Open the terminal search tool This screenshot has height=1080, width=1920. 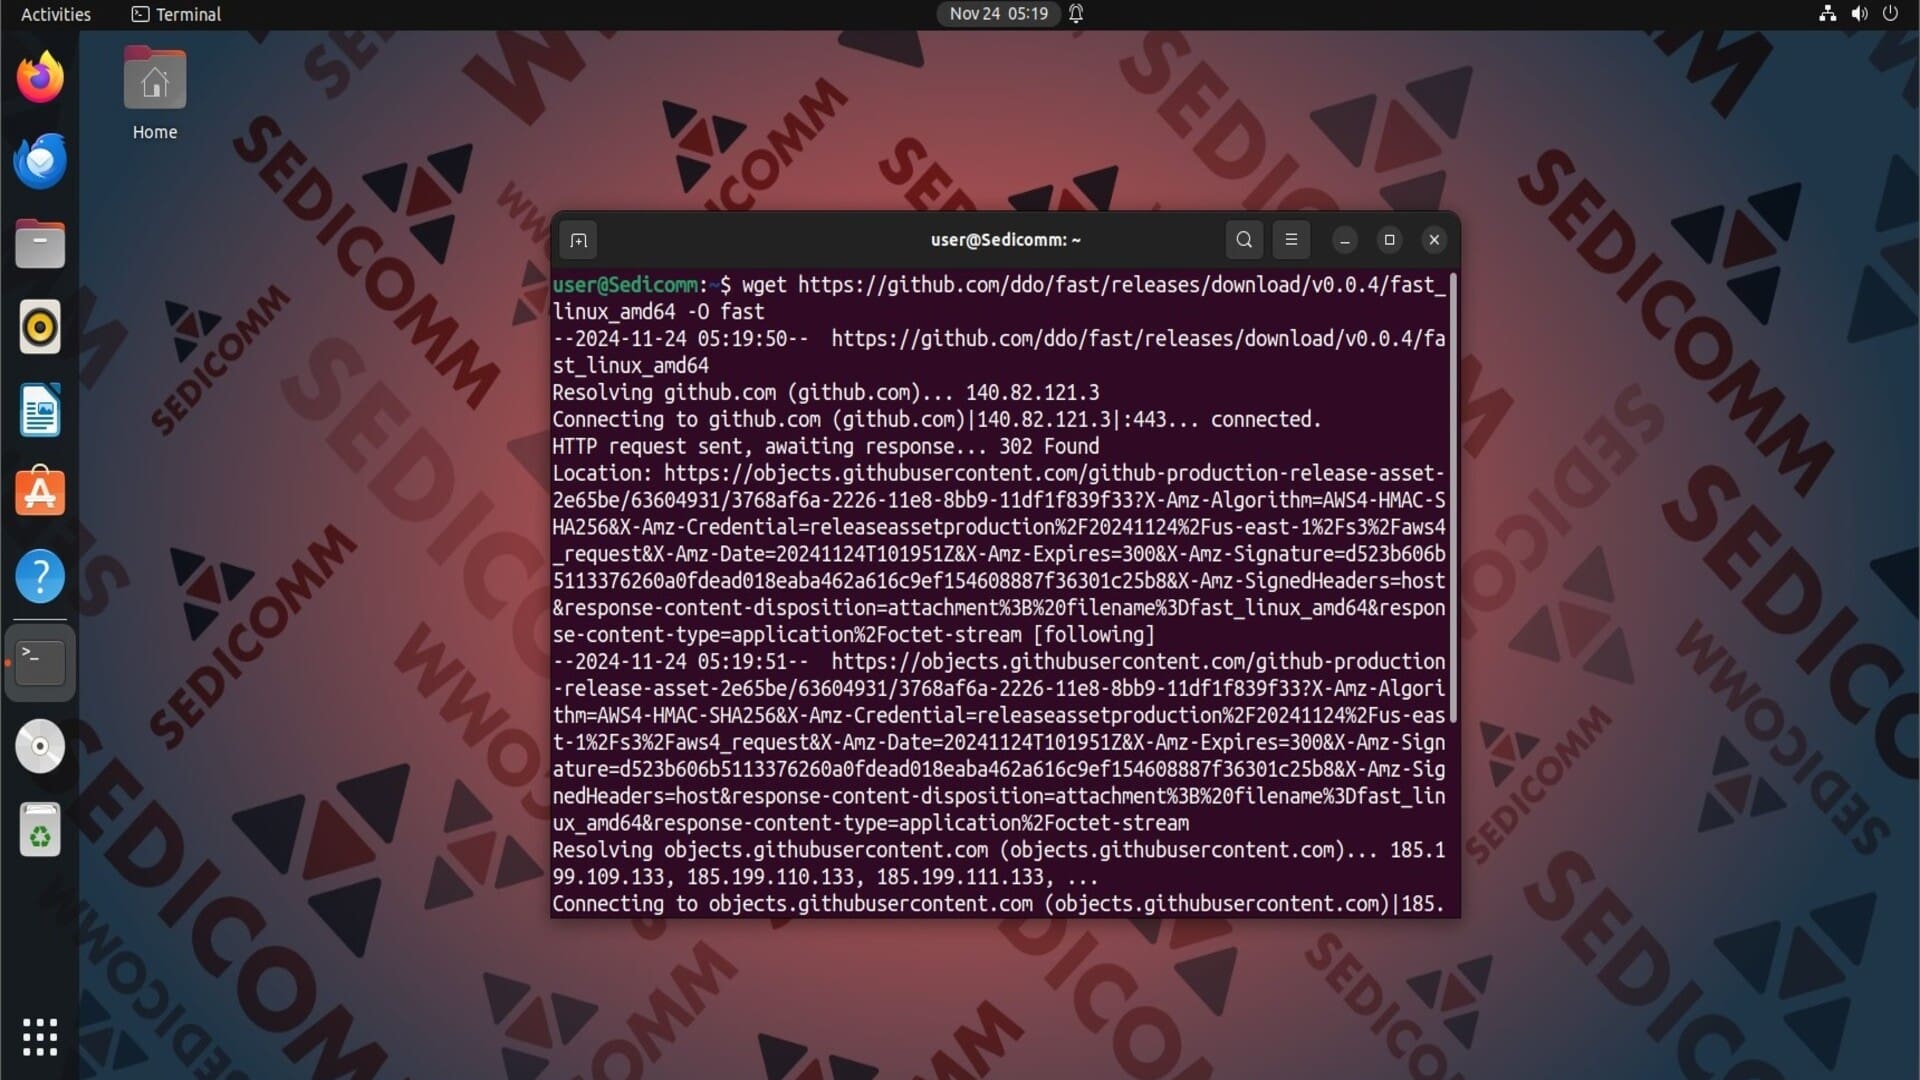coord(1244,240)
